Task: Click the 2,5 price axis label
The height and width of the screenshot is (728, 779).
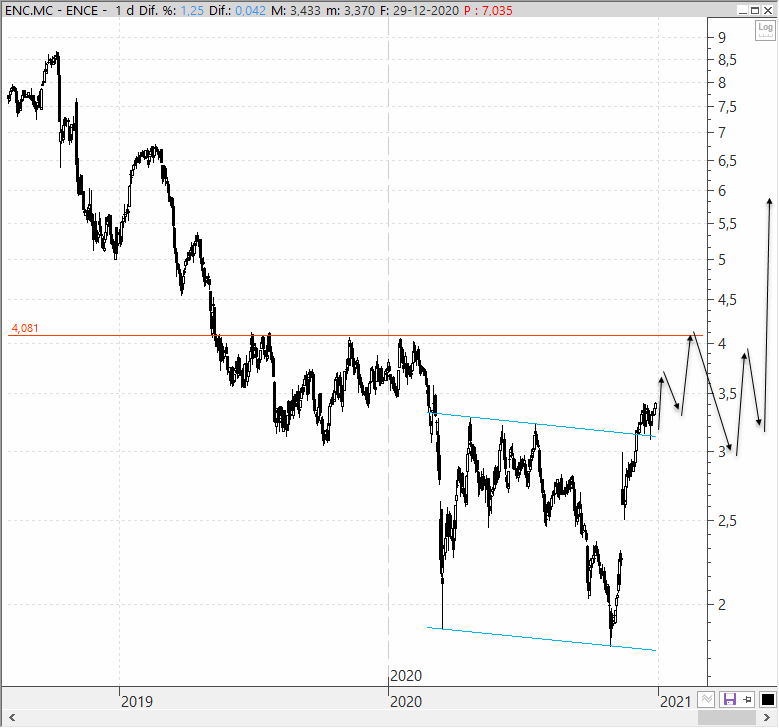Action: click(727, 521)
